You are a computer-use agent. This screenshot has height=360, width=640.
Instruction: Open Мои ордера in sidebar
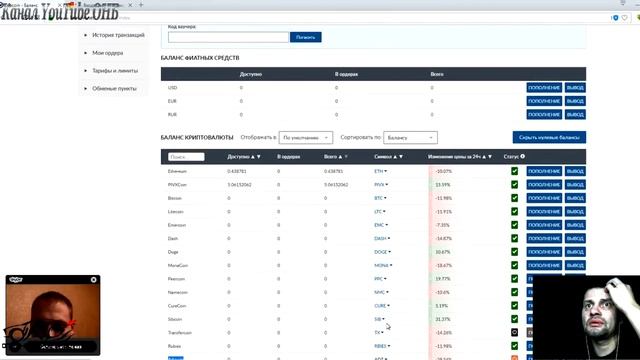(x=108, y=53)
